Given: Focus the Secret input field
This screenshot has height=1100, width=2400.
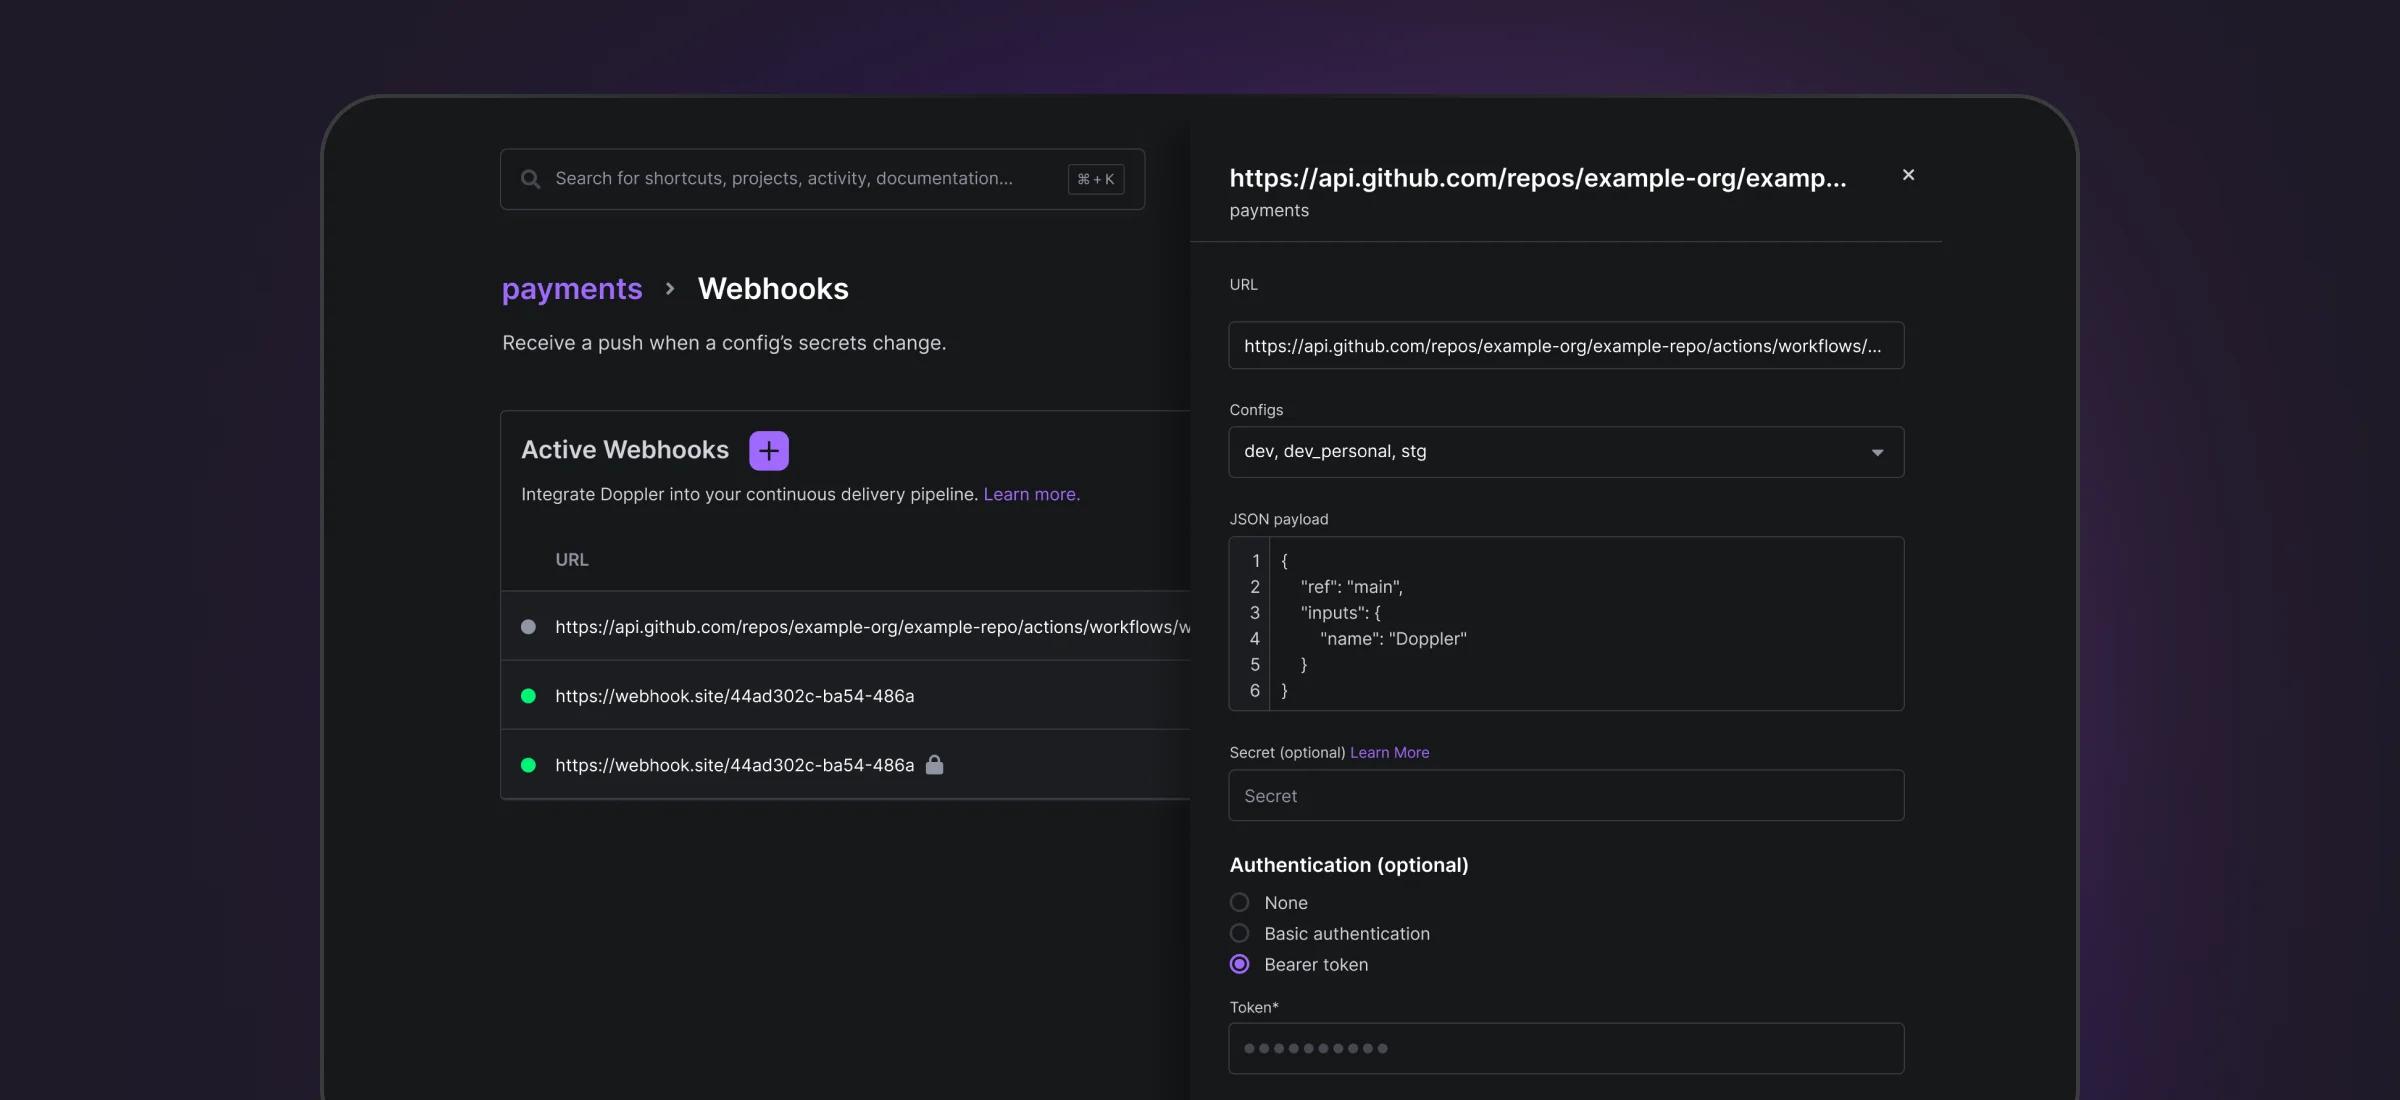Looking at the screenshot, I should coord(1566,796).
